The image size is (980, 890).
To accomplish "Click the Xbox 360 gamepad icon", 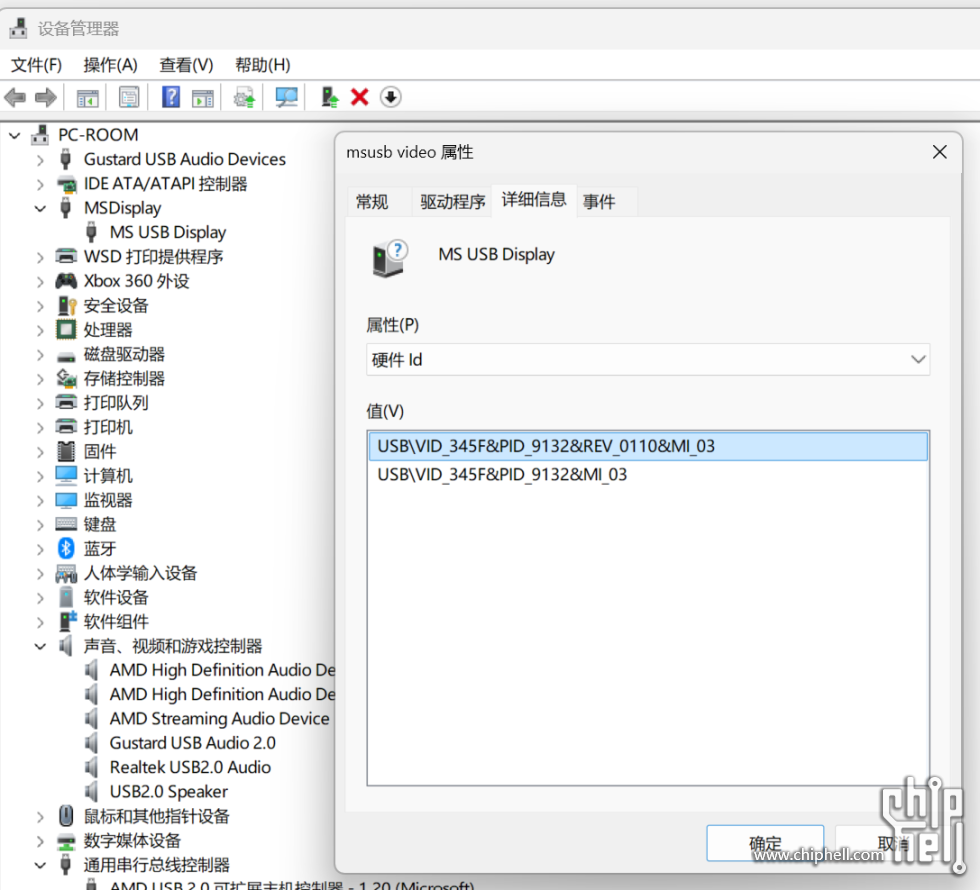I will click(x=66, y=281).
